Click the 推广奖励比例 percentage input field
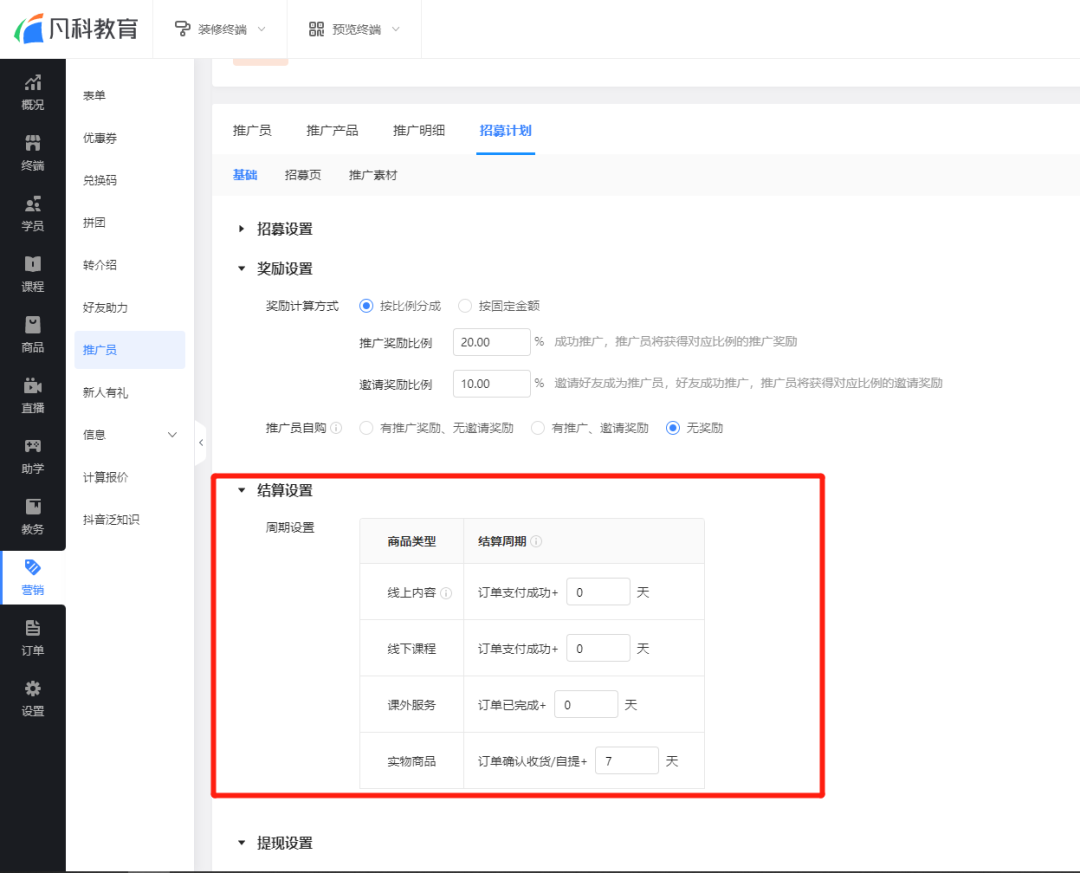Screen dimensions: 1080x873 coord(491,341)
